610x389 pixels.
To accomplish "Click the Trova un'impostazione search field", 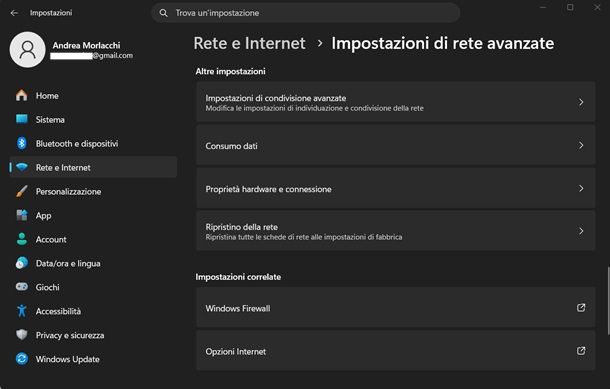I will [x=306, y=13].
